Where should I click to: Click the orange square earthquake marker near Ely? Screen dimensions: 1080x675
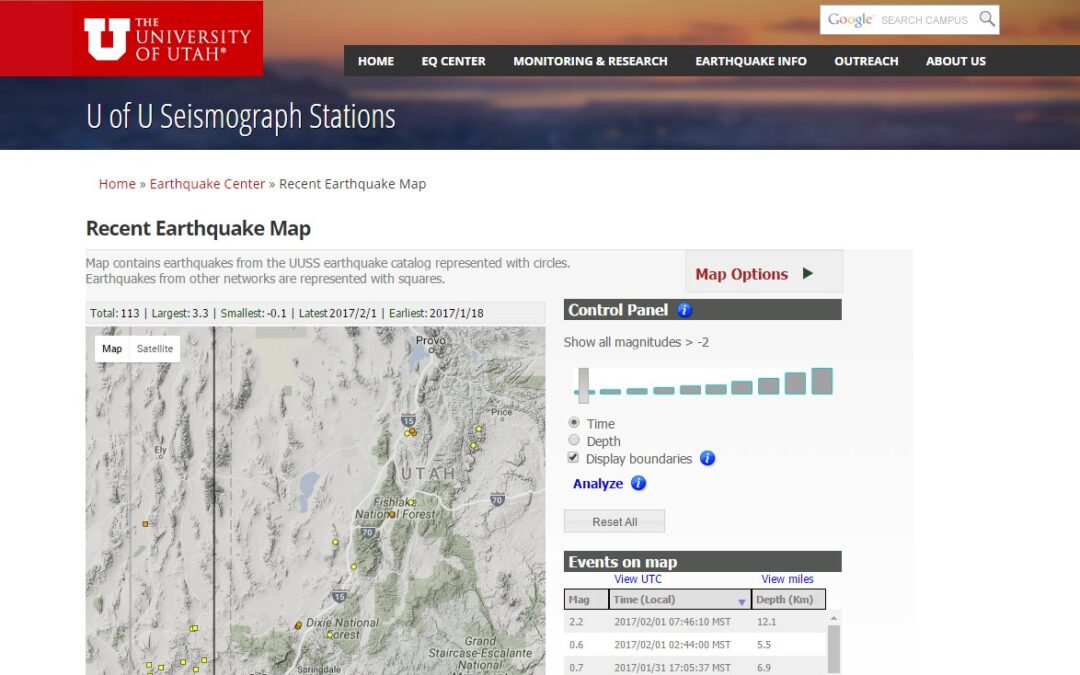145,523
